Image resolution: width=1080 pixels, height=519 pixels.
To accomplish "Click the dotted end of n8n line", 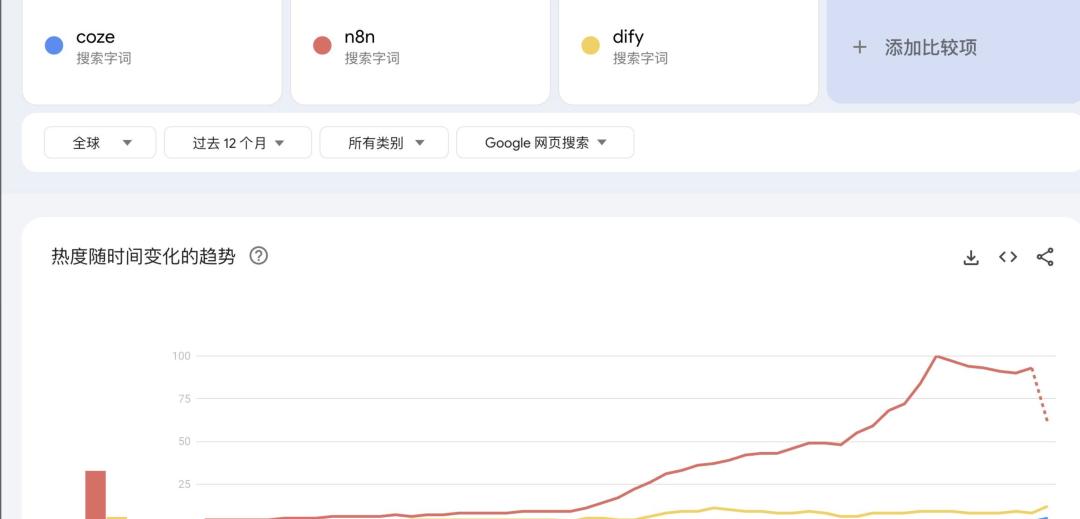I will (1040, 394).
